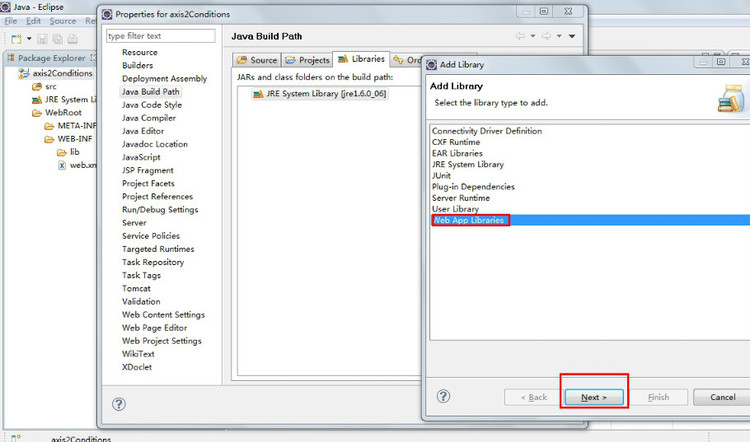Open the New toolbar dropdown arrow
The width and height of the screenshot is (750, 442).
[29, 39]
